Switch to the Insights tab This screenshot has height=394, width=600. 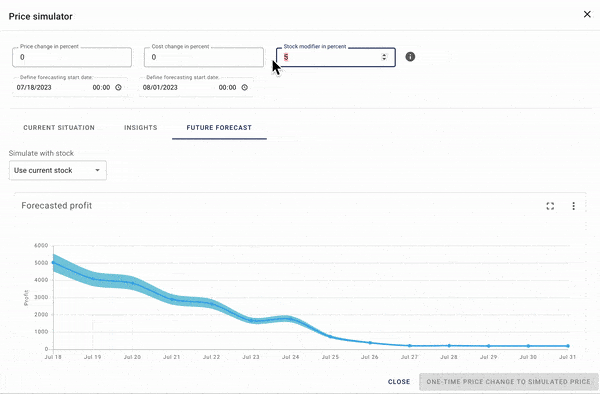(140, 128)
